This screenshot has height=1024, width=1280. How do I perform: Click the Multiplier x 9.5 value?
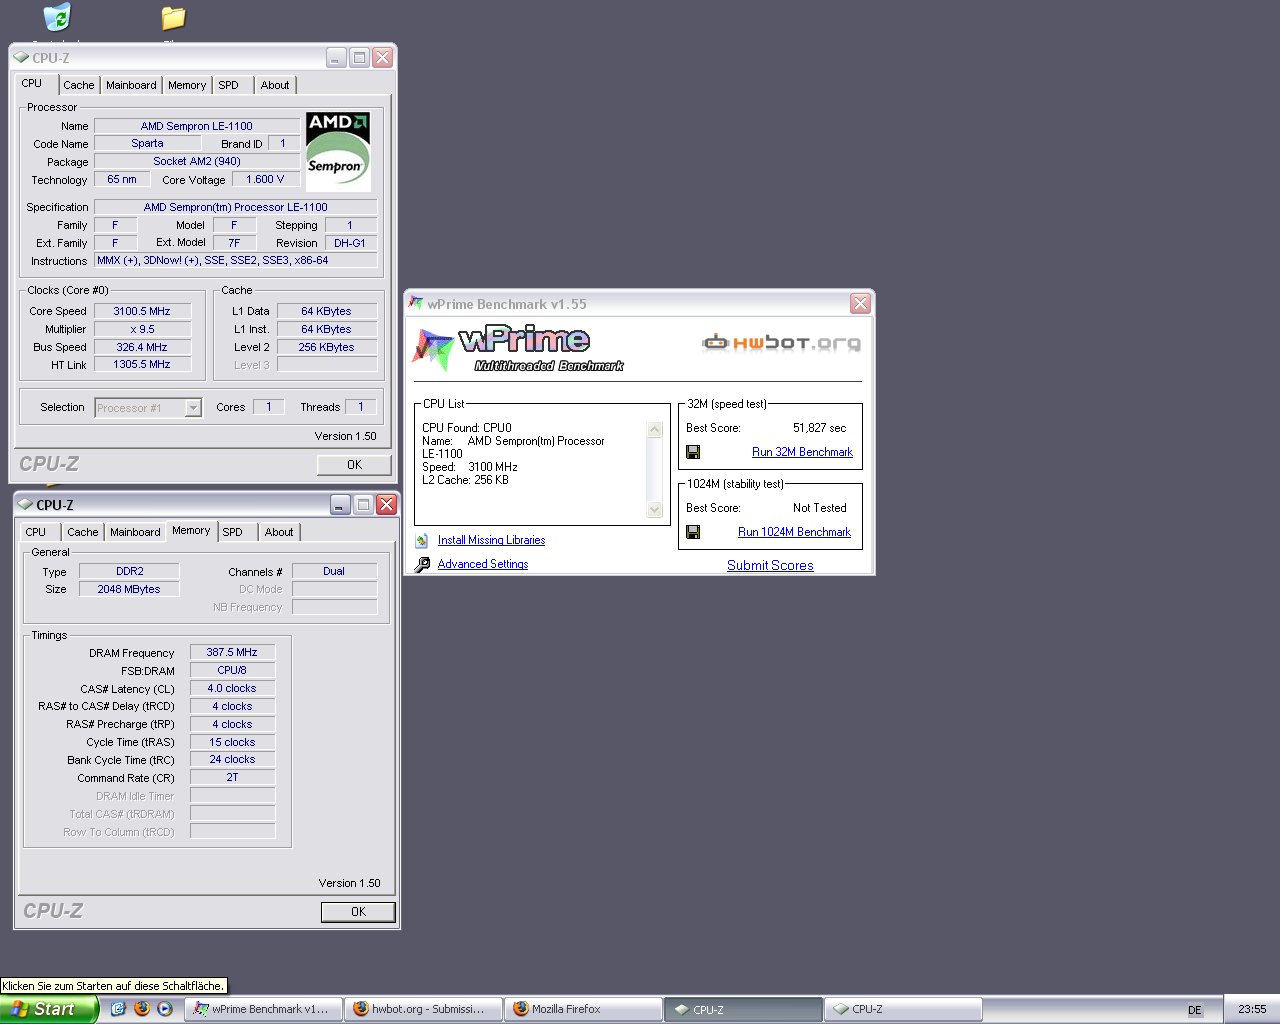(x=142, y=329)
